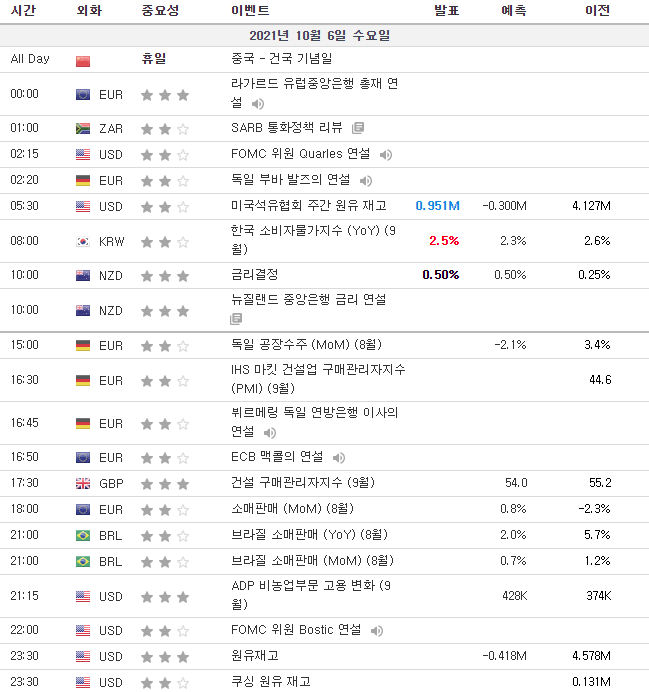The image size is (649, 692).
Task: Open the 금리결정 event link
Action: 255,275
